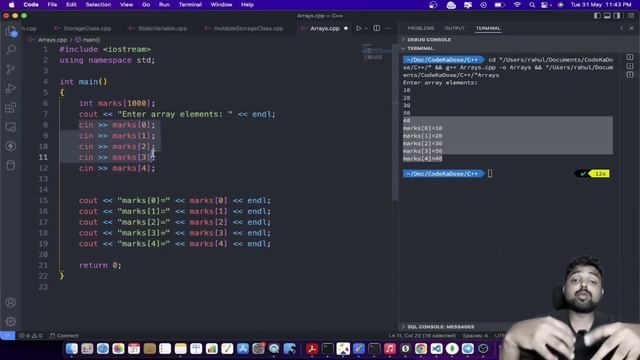This screenshot has height=360, width=640.
Task: Select the first terminal instance icon
Action: tap(630, 57)
